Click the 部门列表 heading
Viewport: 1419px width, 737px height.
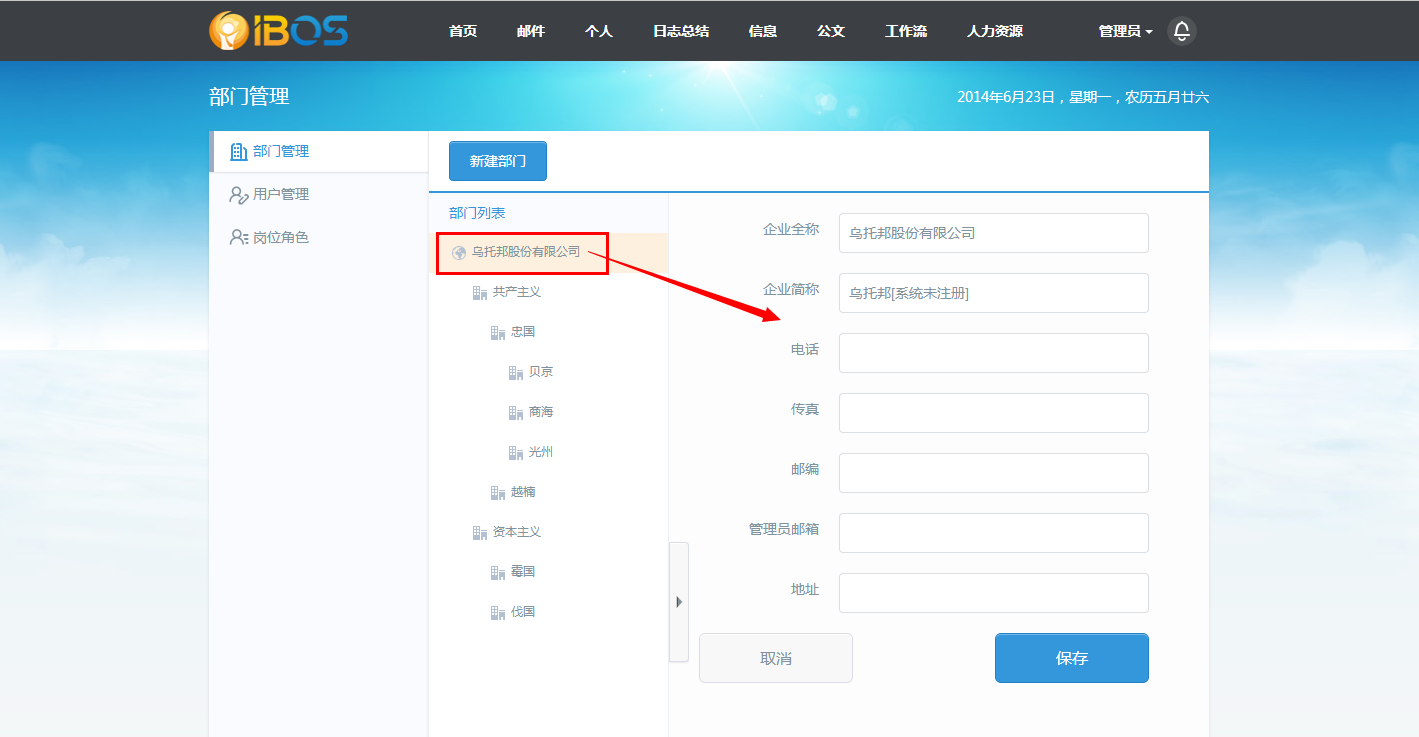pos(477,214)
